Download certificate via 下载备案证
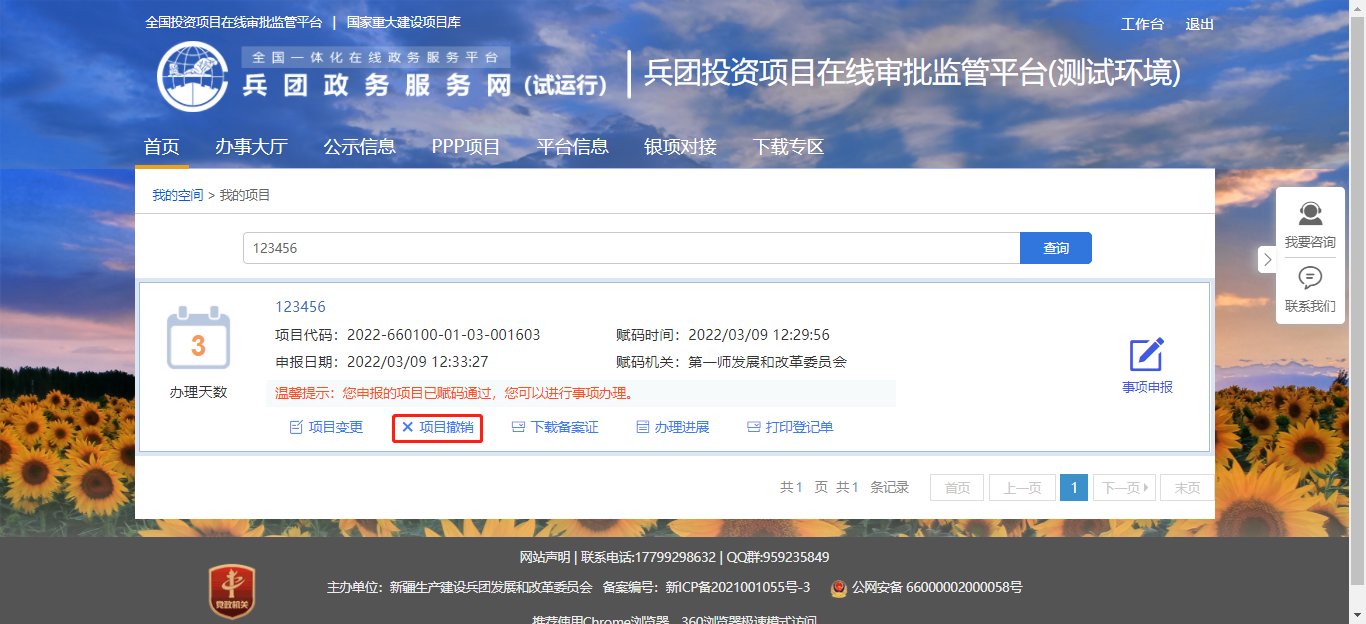Viewport: 1366px width, 624px height. (555, 427)
